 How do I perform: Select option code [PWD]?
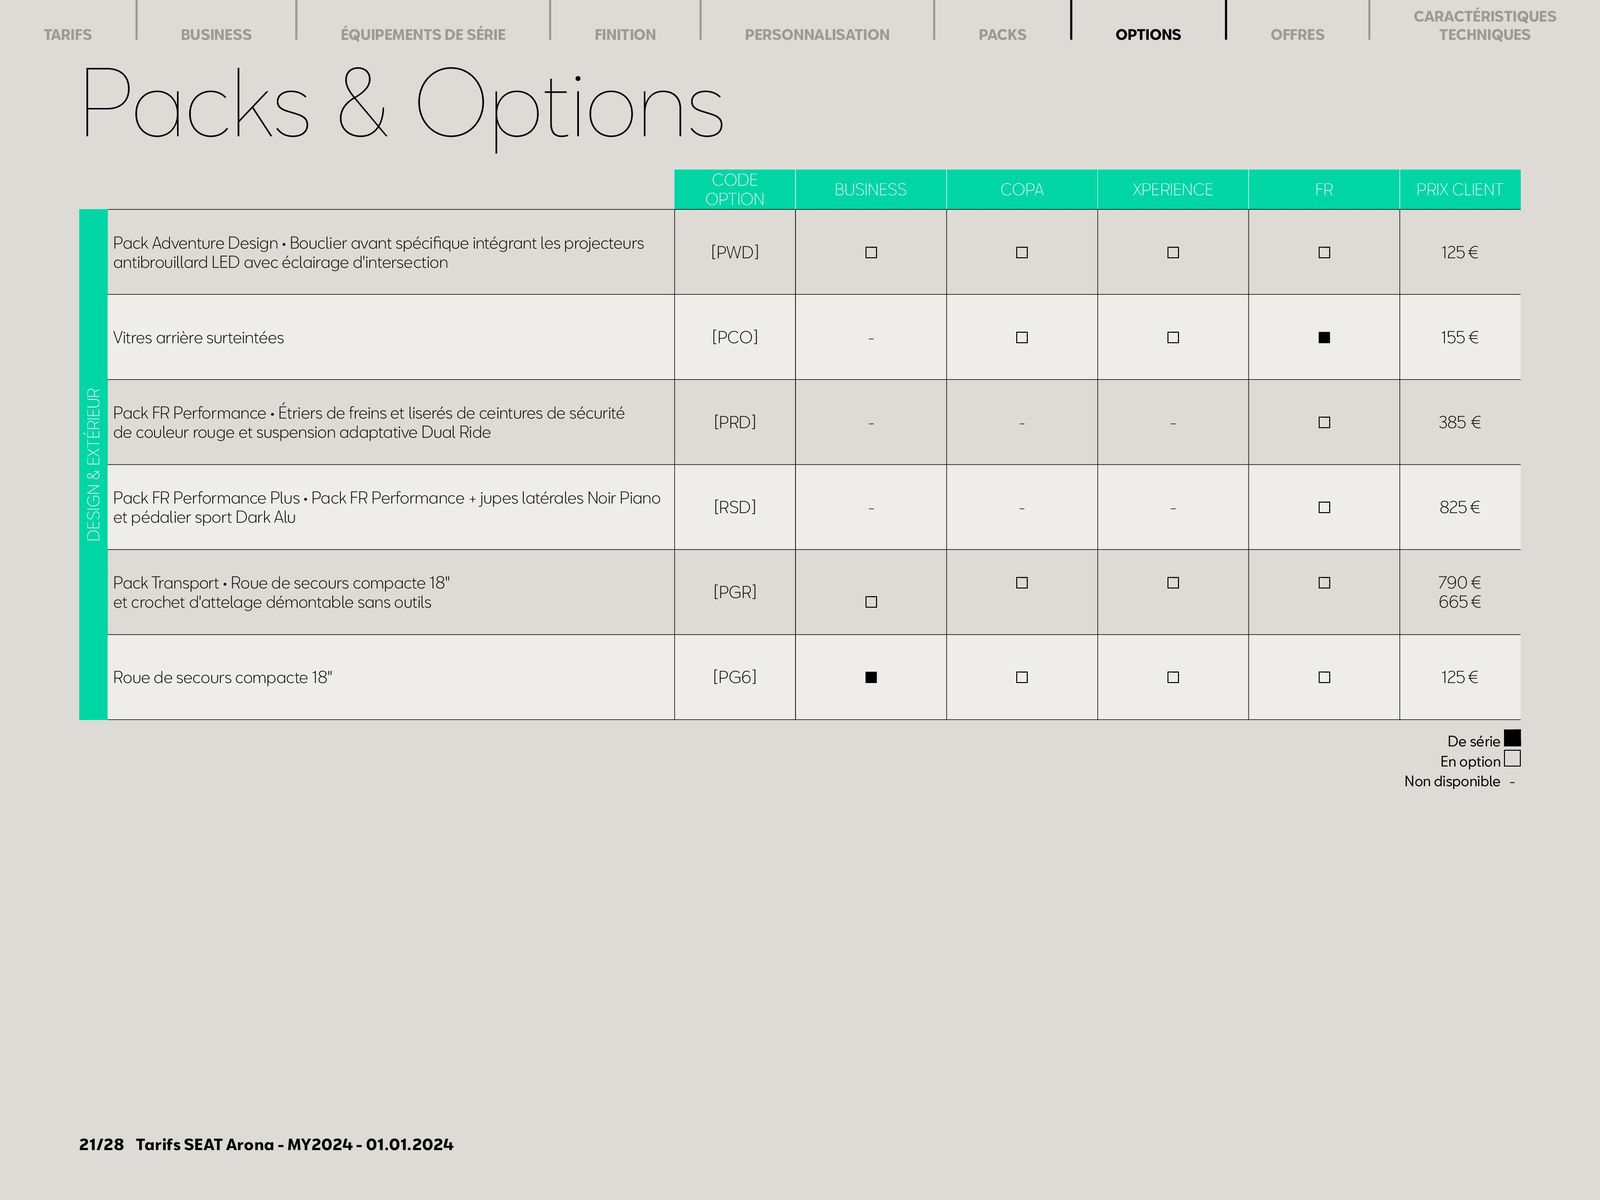click(735, 253)
